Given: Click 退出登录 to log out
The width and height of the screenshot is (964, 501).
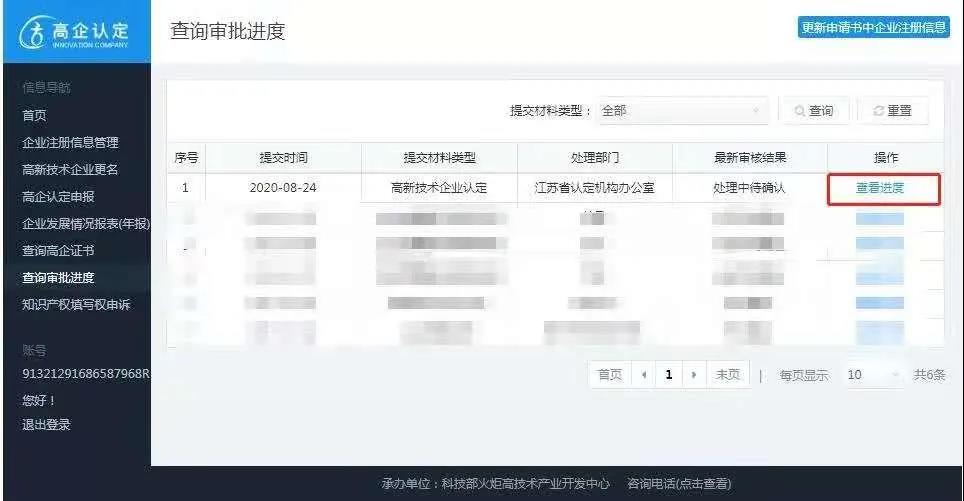Looking at the screenshot, I should click(46, 424).
